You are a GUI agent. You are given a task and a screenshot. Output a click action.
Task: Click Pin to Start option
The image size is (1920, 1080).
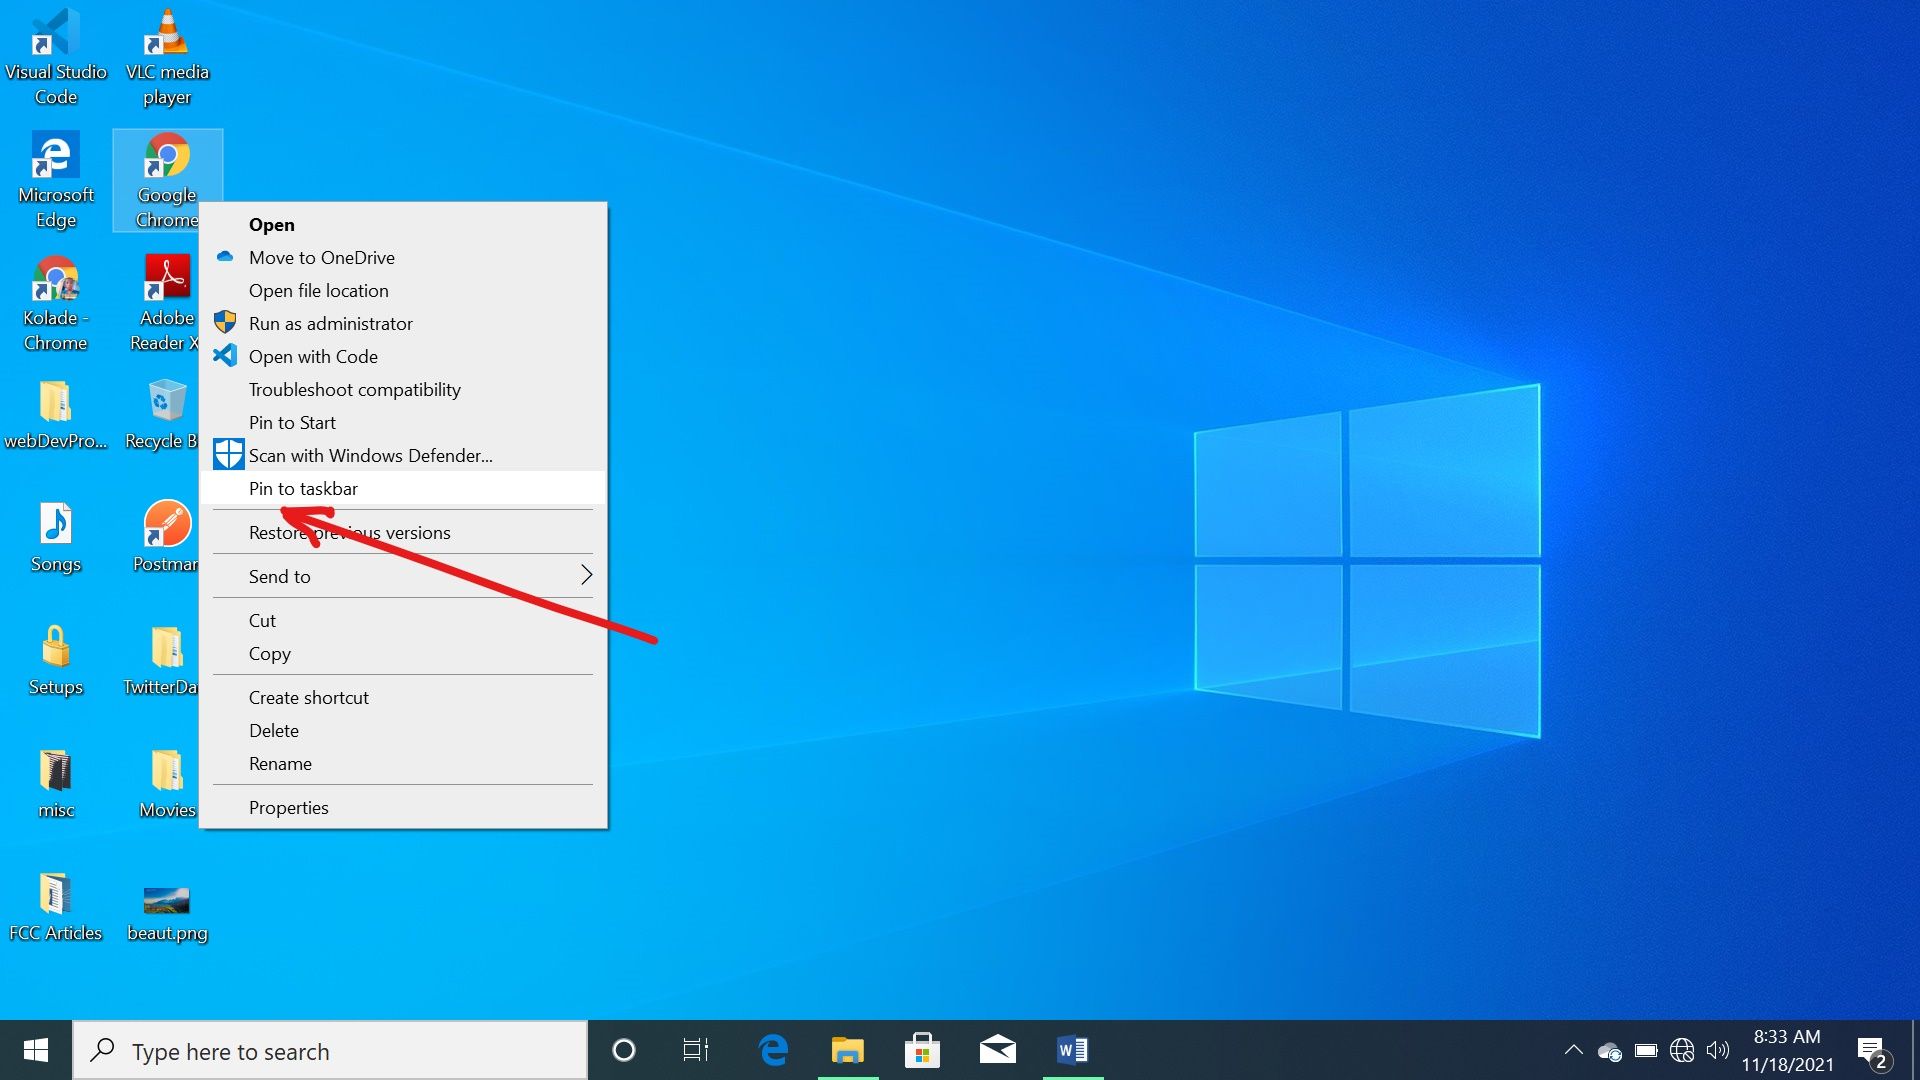[291, 422]
